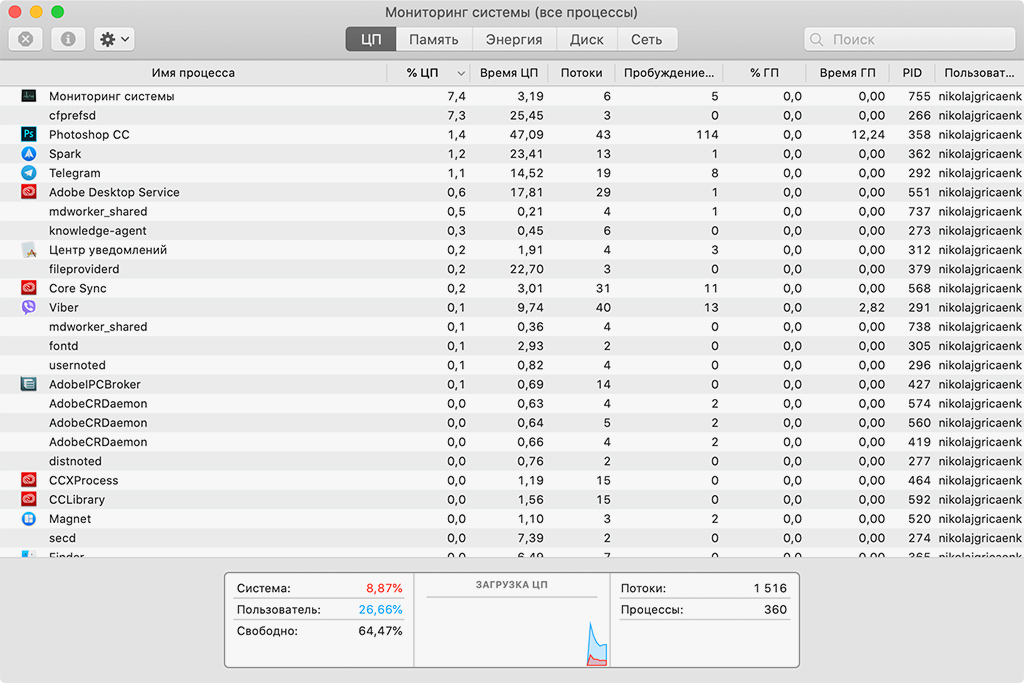
Task: Click the Загрузка ЦП load graph
Action: coord(512,620)
